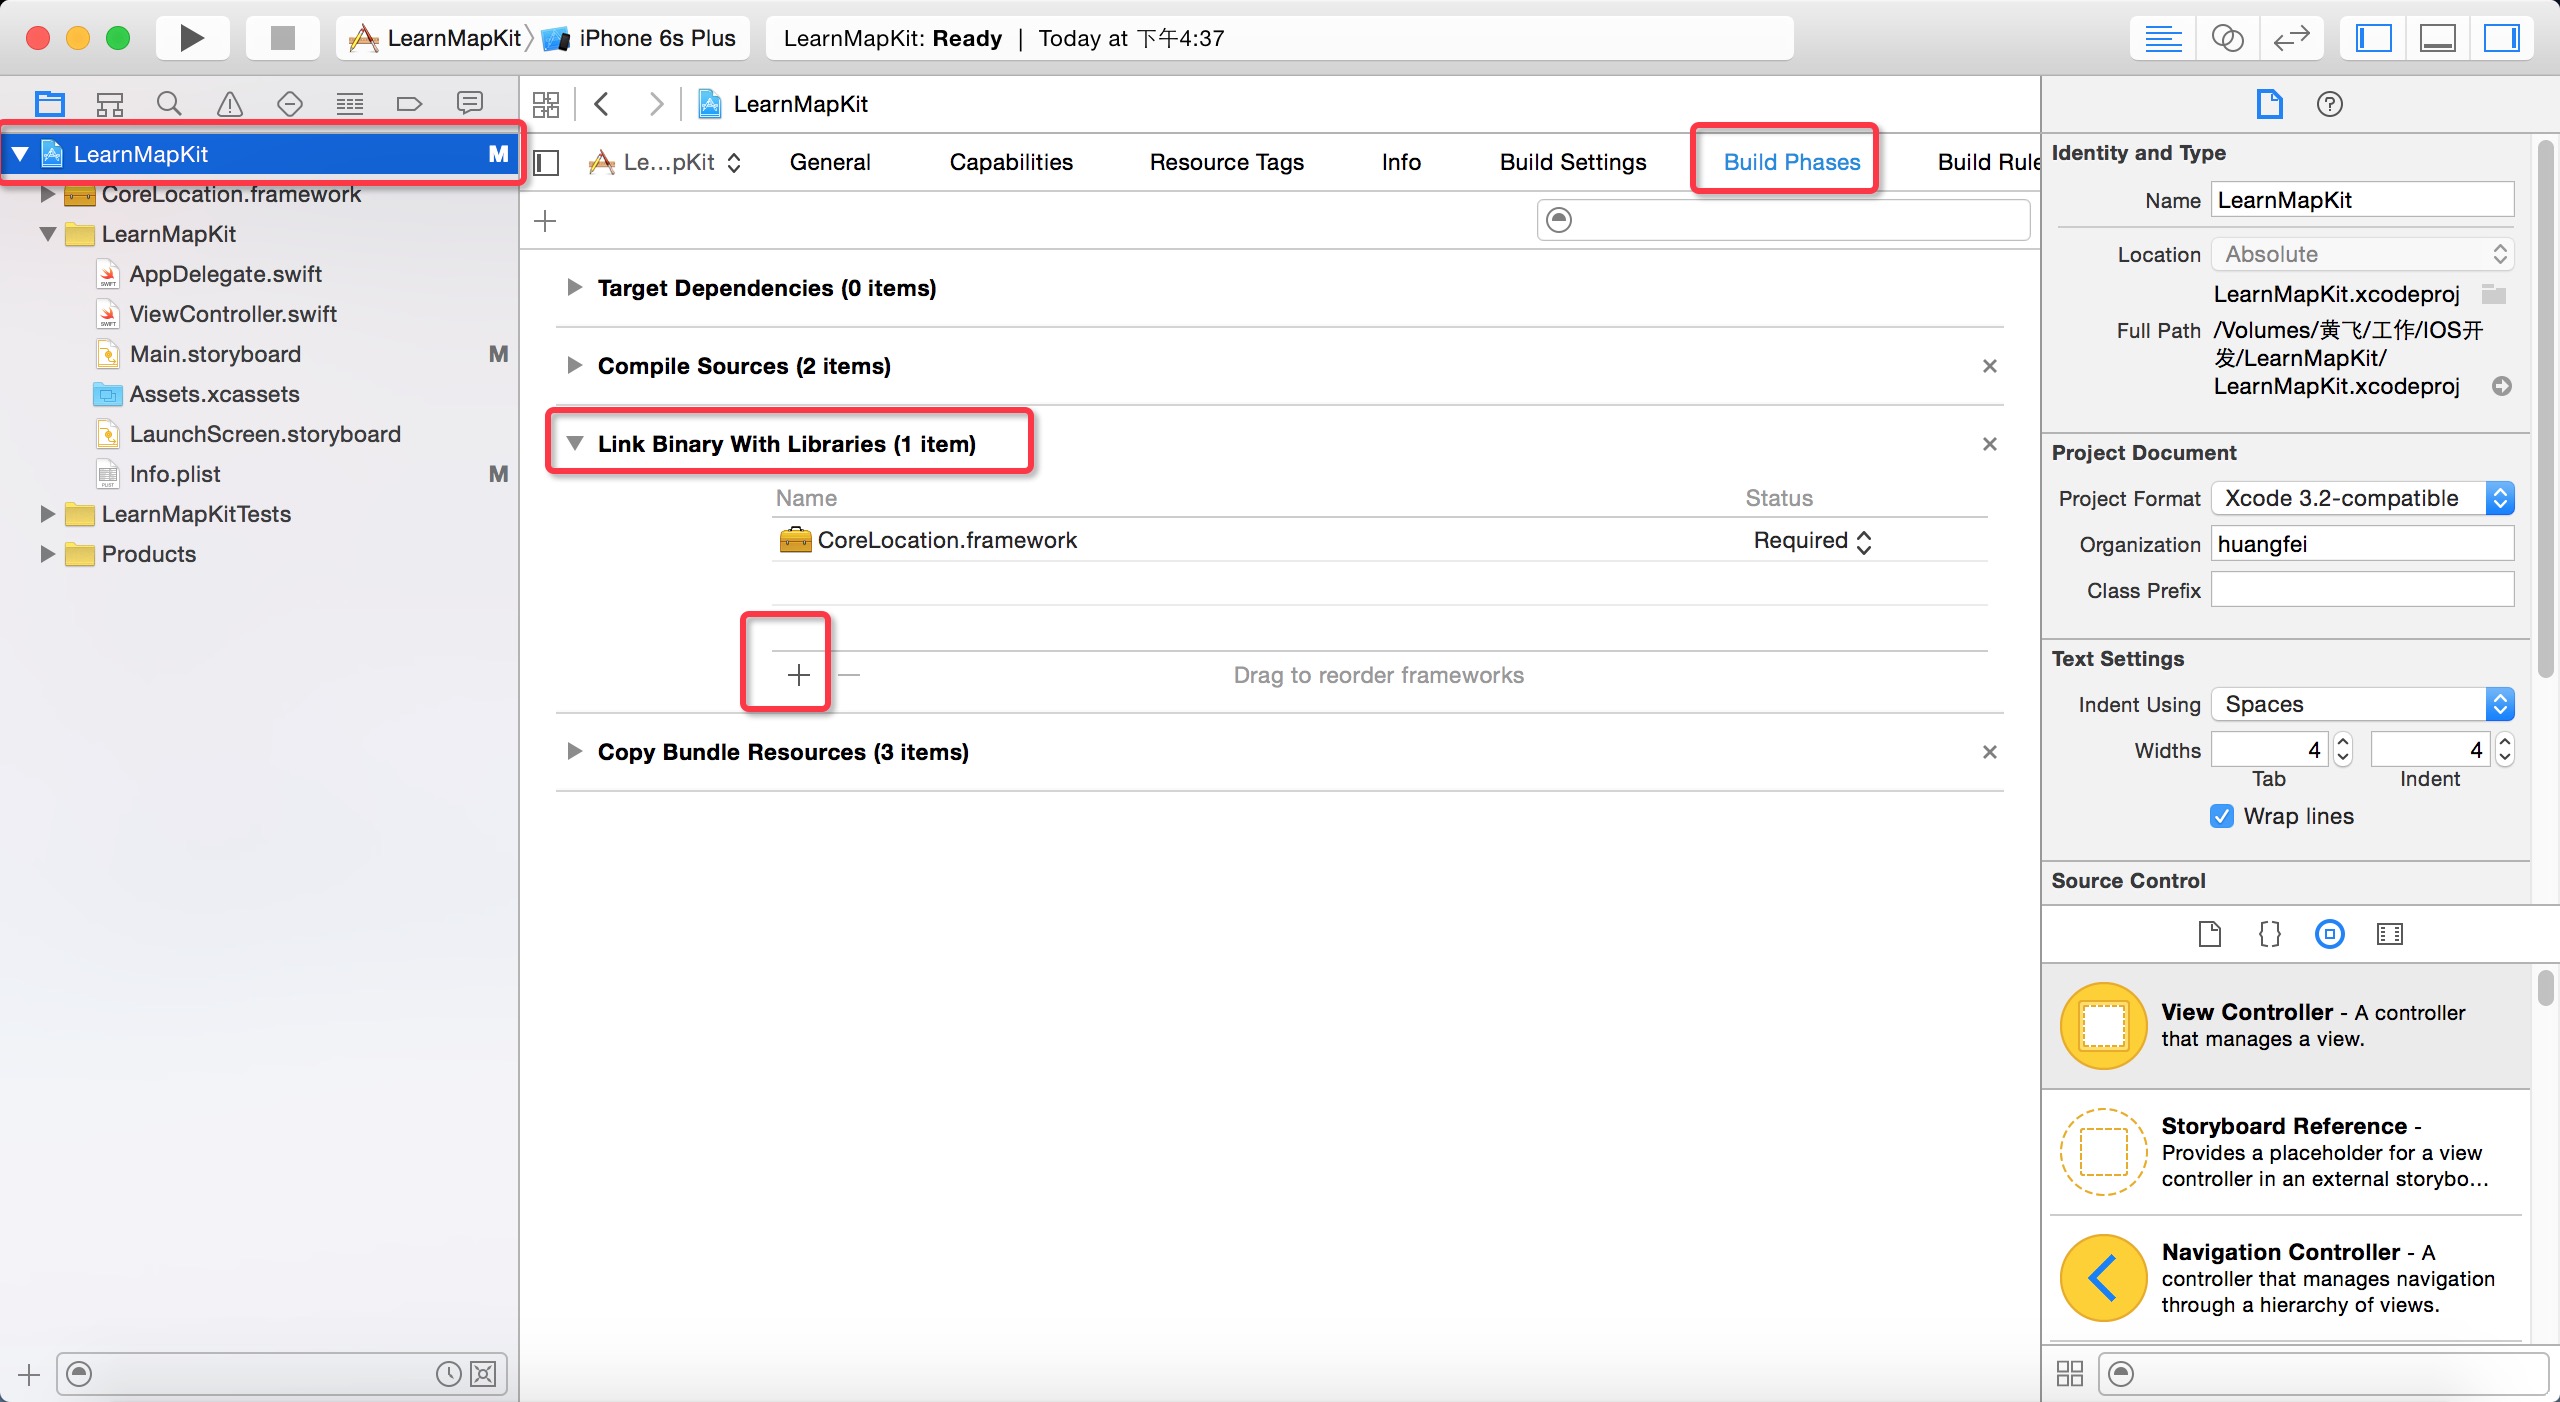The height and width of the screenshot is (1402, 2560).
Task: Open Assets.xcassets catalog
Action: [214, 394]
